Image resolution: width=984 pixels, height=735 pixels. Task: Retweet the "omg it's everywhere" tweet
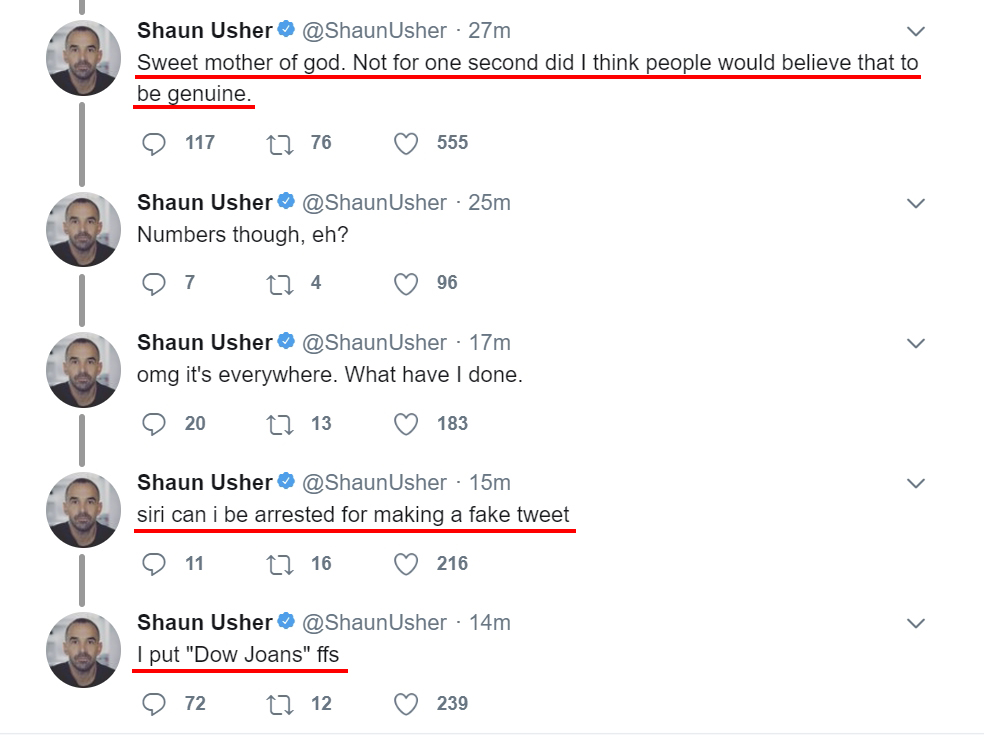pyautogui.click(x=279, y=424)
